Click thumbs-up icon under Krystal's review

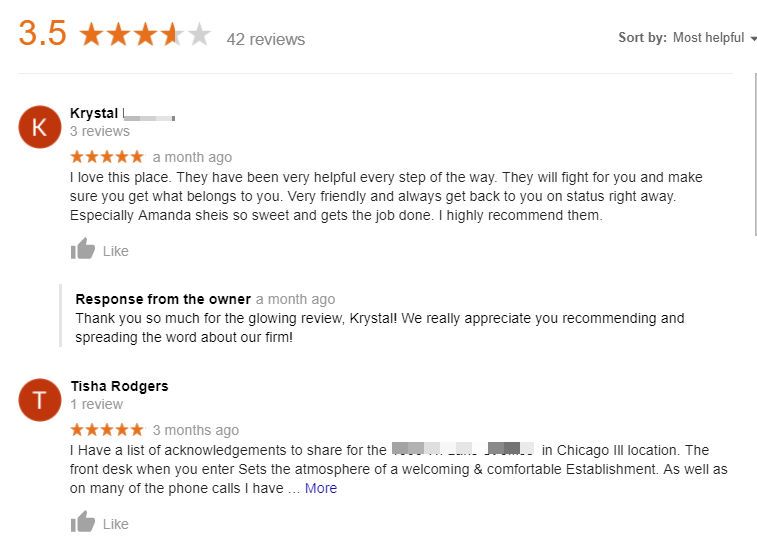click(x=83, y=250)
